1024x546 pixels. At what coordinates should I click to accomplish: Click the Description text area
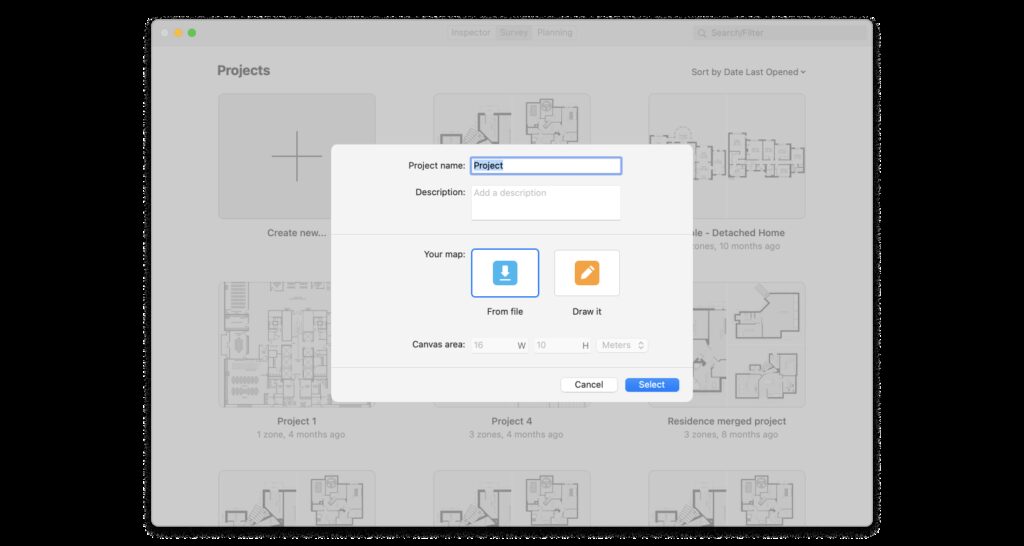click(546, 202)
